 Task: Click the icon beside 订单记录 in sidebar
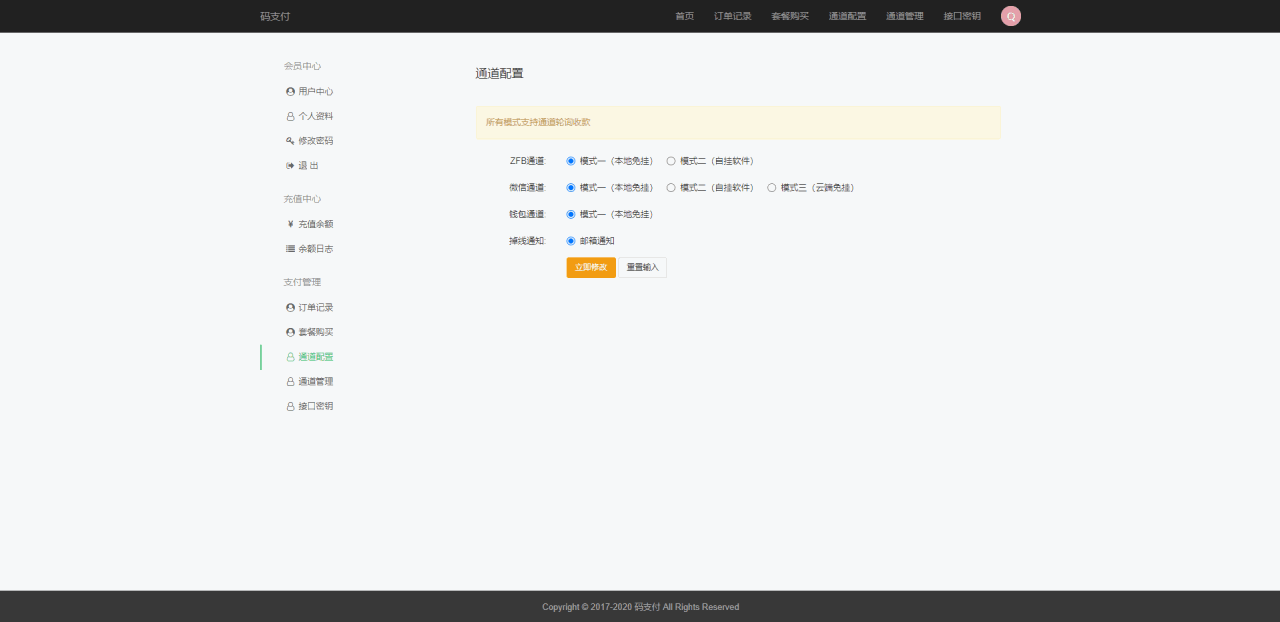[290, 308]
